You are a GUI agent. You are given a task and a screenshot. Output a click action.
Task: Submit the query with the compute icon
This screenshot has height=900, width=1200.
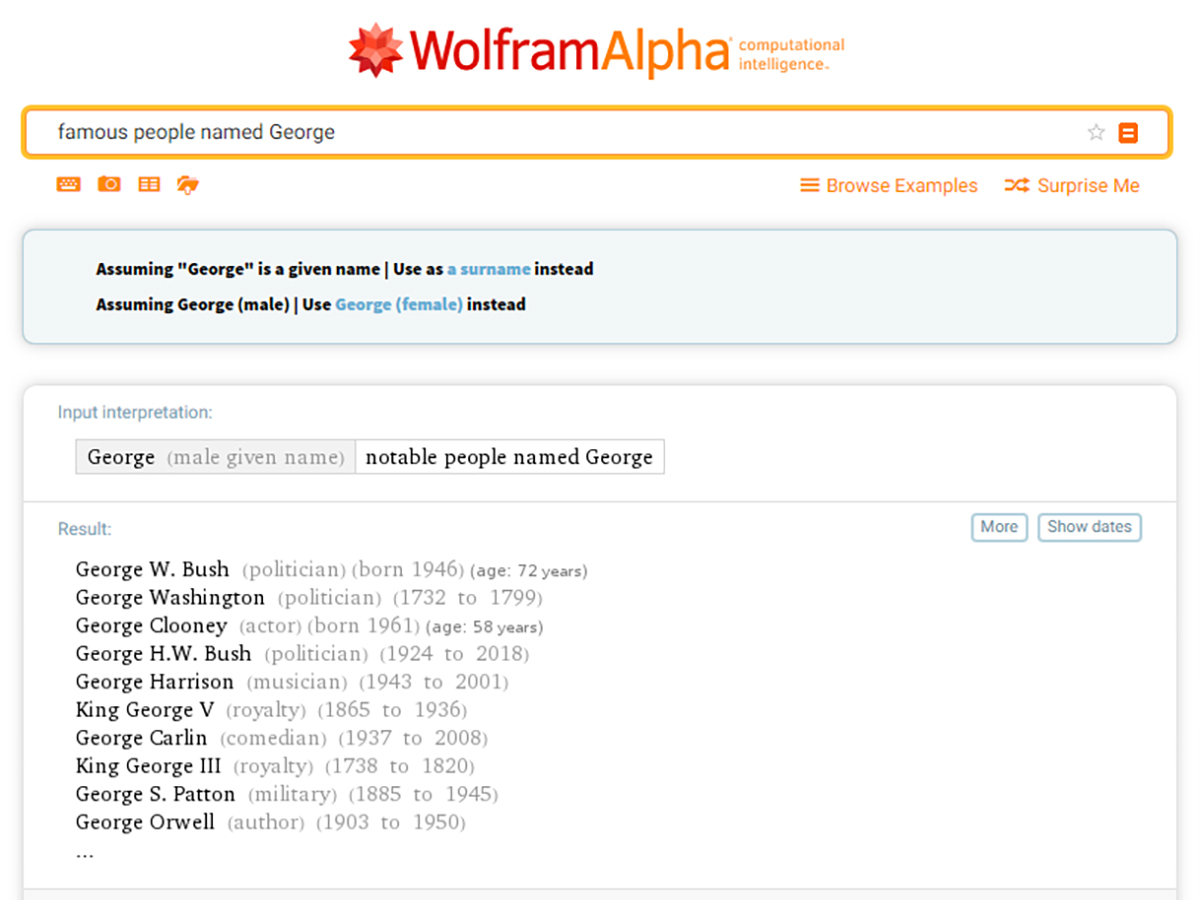[x=1128, y=132]
